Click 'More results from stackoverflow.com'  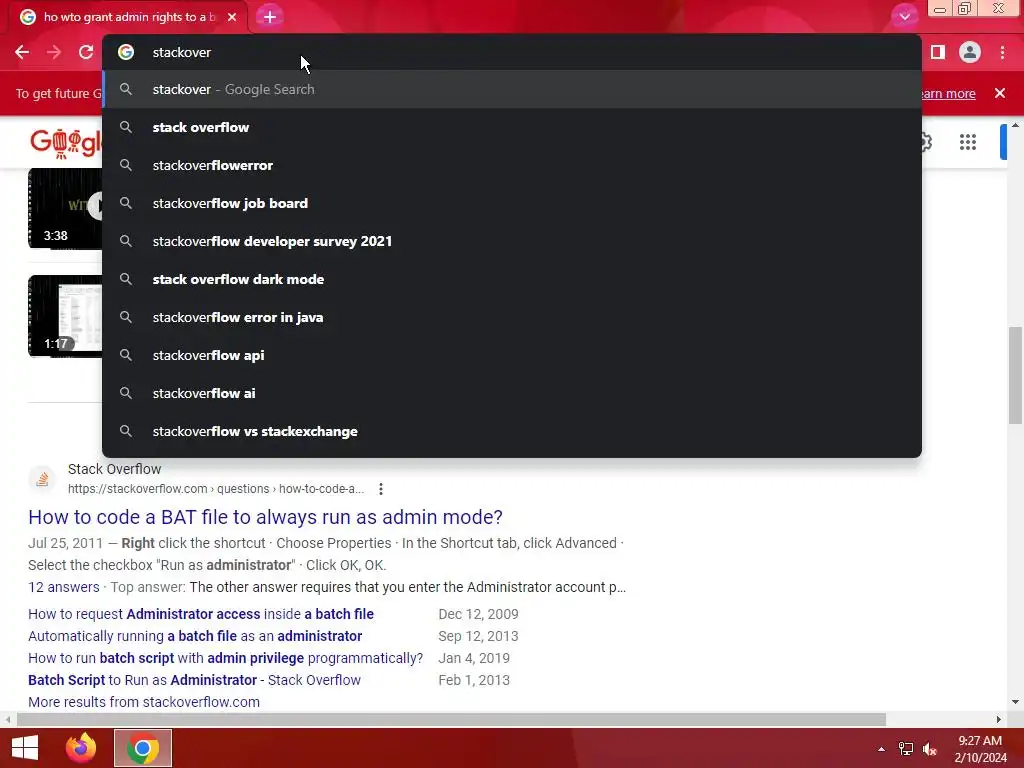pos(144,702)
